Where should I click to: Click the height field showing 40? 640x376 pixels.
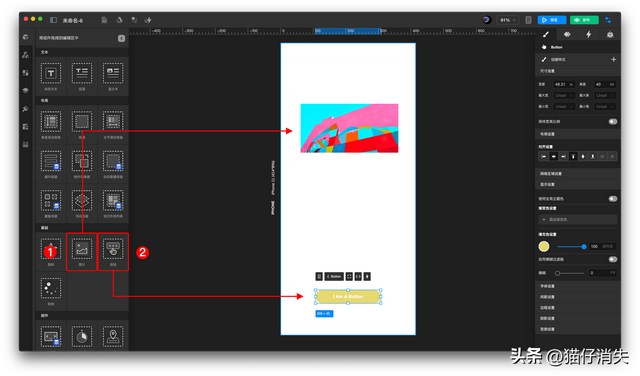(605, 84)
